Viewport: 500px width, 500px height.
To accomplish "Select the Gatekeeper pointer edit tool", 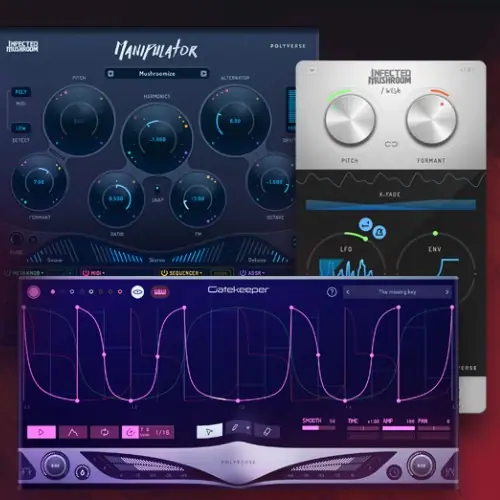I will pos(209,432).
